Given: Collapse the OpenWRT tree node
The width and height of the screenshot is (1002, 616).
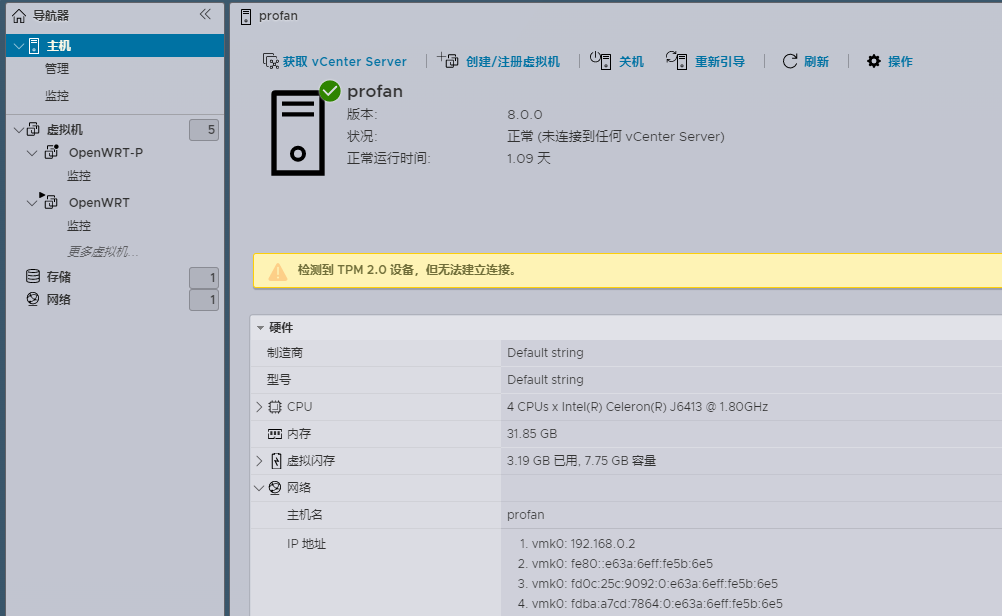Looking at the screenshot, I should pos(32,203).
